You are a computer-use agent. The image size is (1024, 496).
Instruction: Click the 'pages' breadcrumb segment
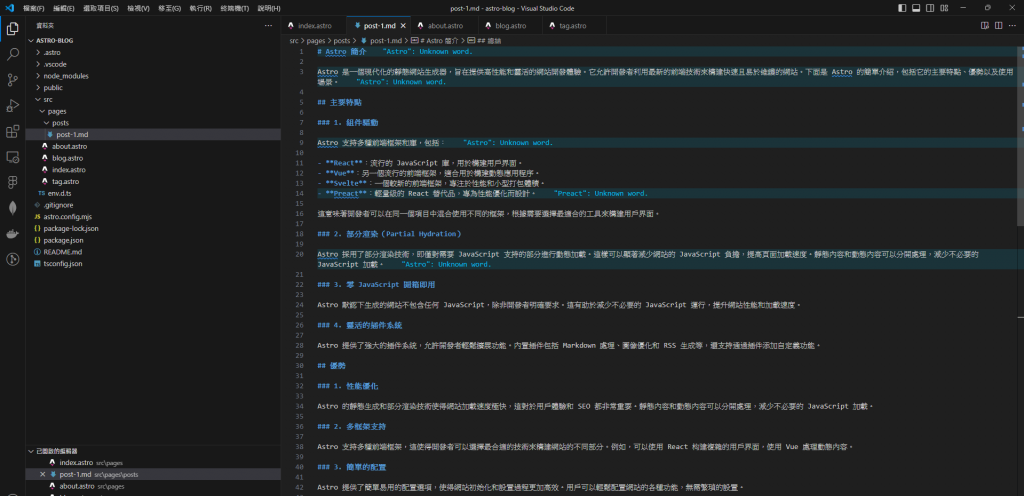click(x=316, y=40)
